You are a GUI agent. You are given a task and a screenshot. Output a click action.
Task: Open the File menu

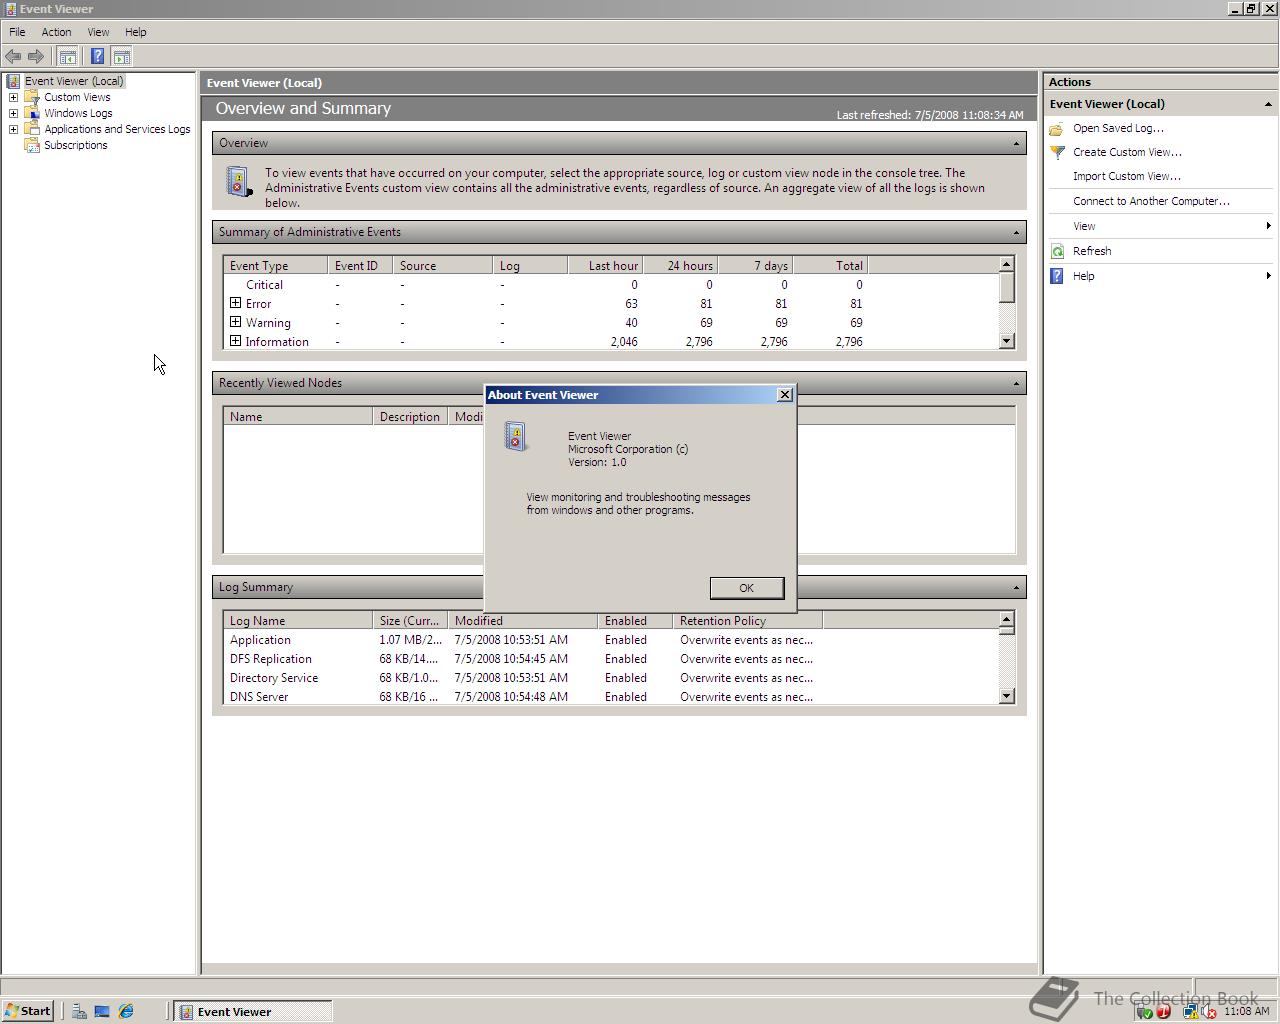coord(17,32)
